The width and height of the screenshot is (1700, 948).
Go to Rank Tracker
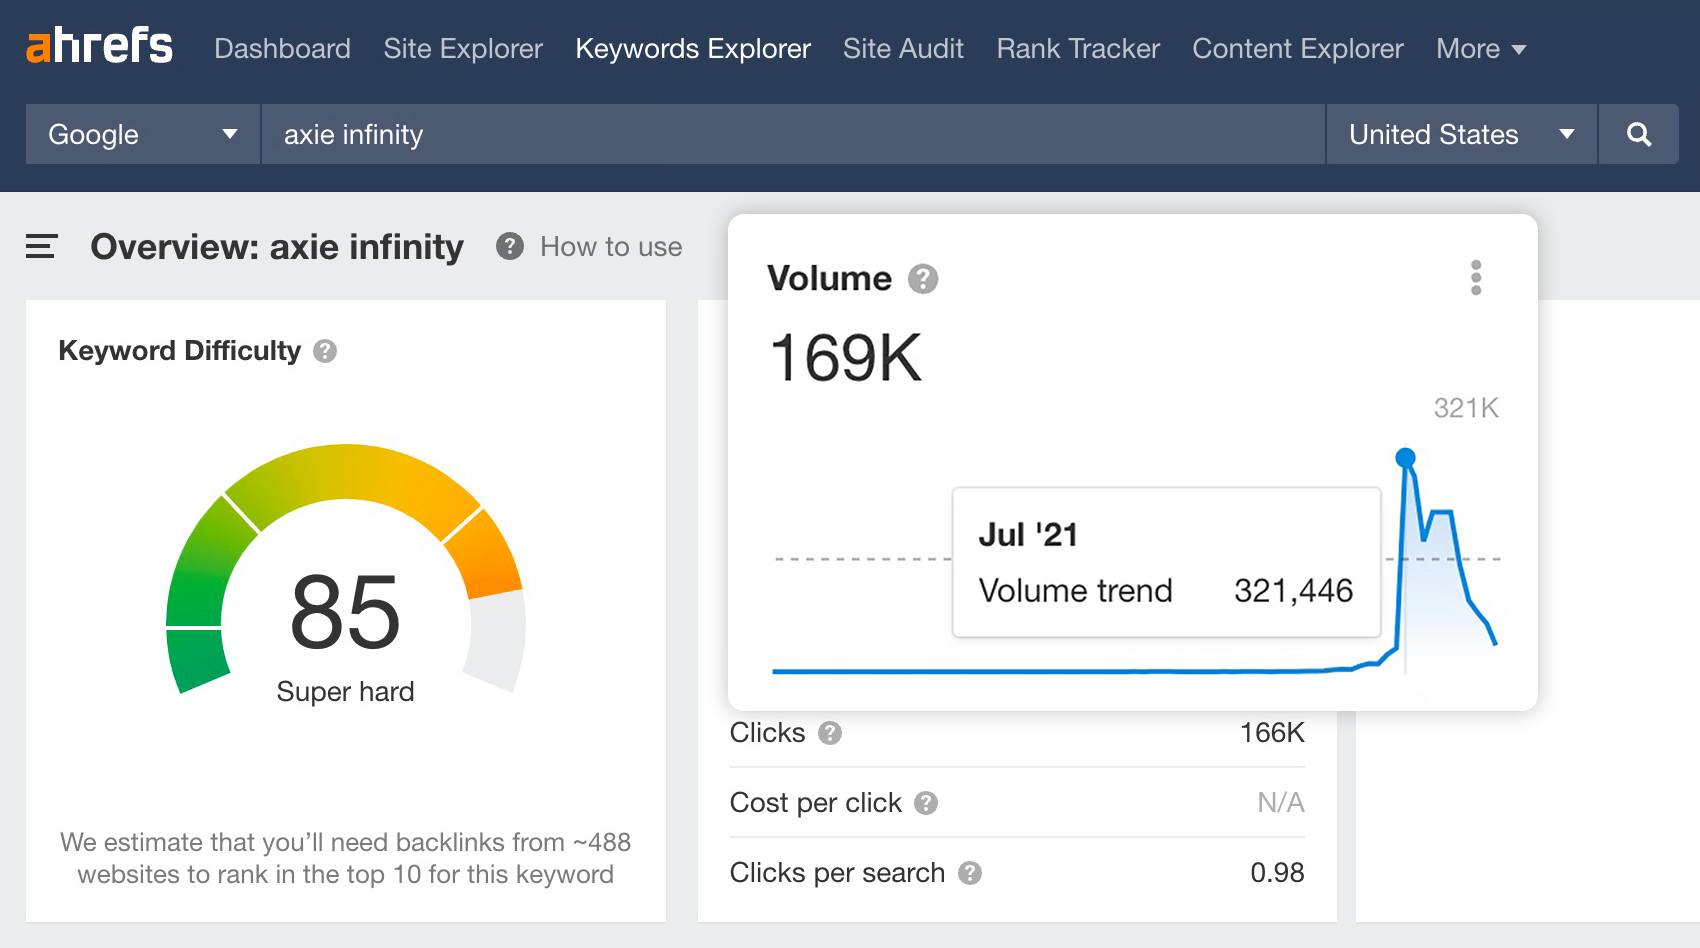pos(1076,48)
